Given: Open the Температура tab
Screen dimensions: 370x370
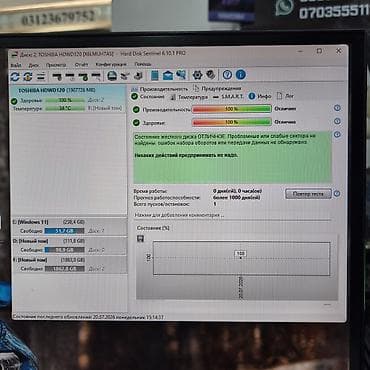Looking at the screenshot, I should pos(189,97).
